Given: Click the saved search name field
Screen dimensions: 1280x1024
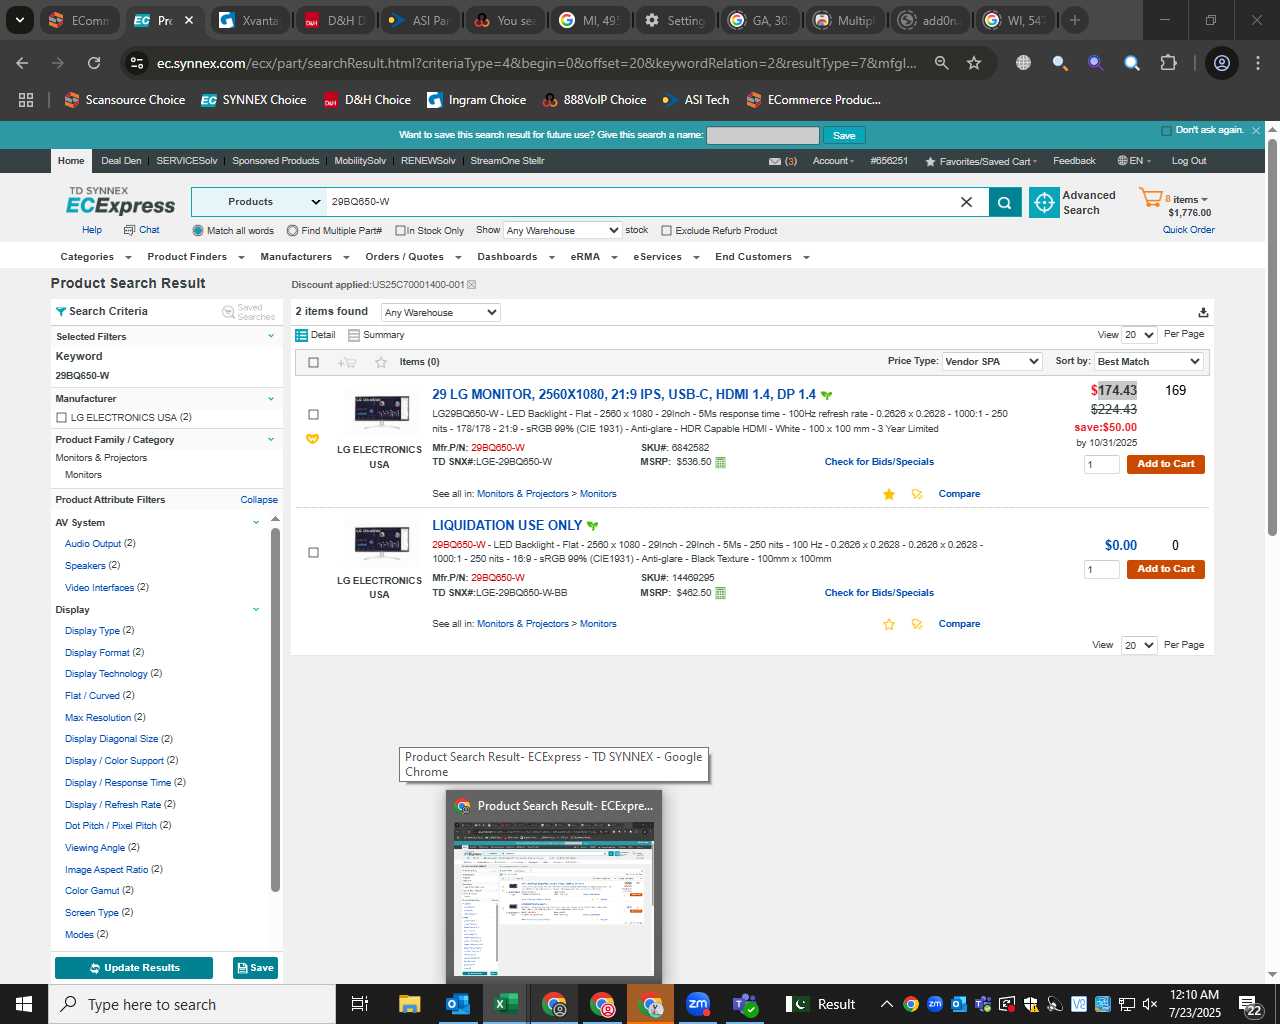Looking at the screenshot, I should (763, 136).
